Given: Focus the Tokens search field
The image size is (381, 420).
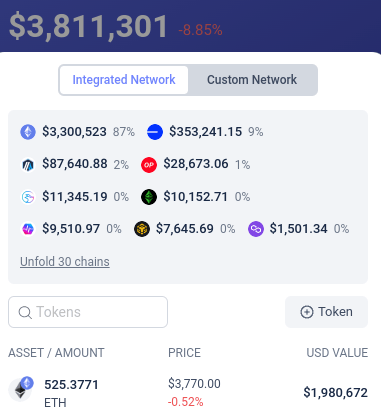Looking at the screenshot, I should [x=88, y=312].
